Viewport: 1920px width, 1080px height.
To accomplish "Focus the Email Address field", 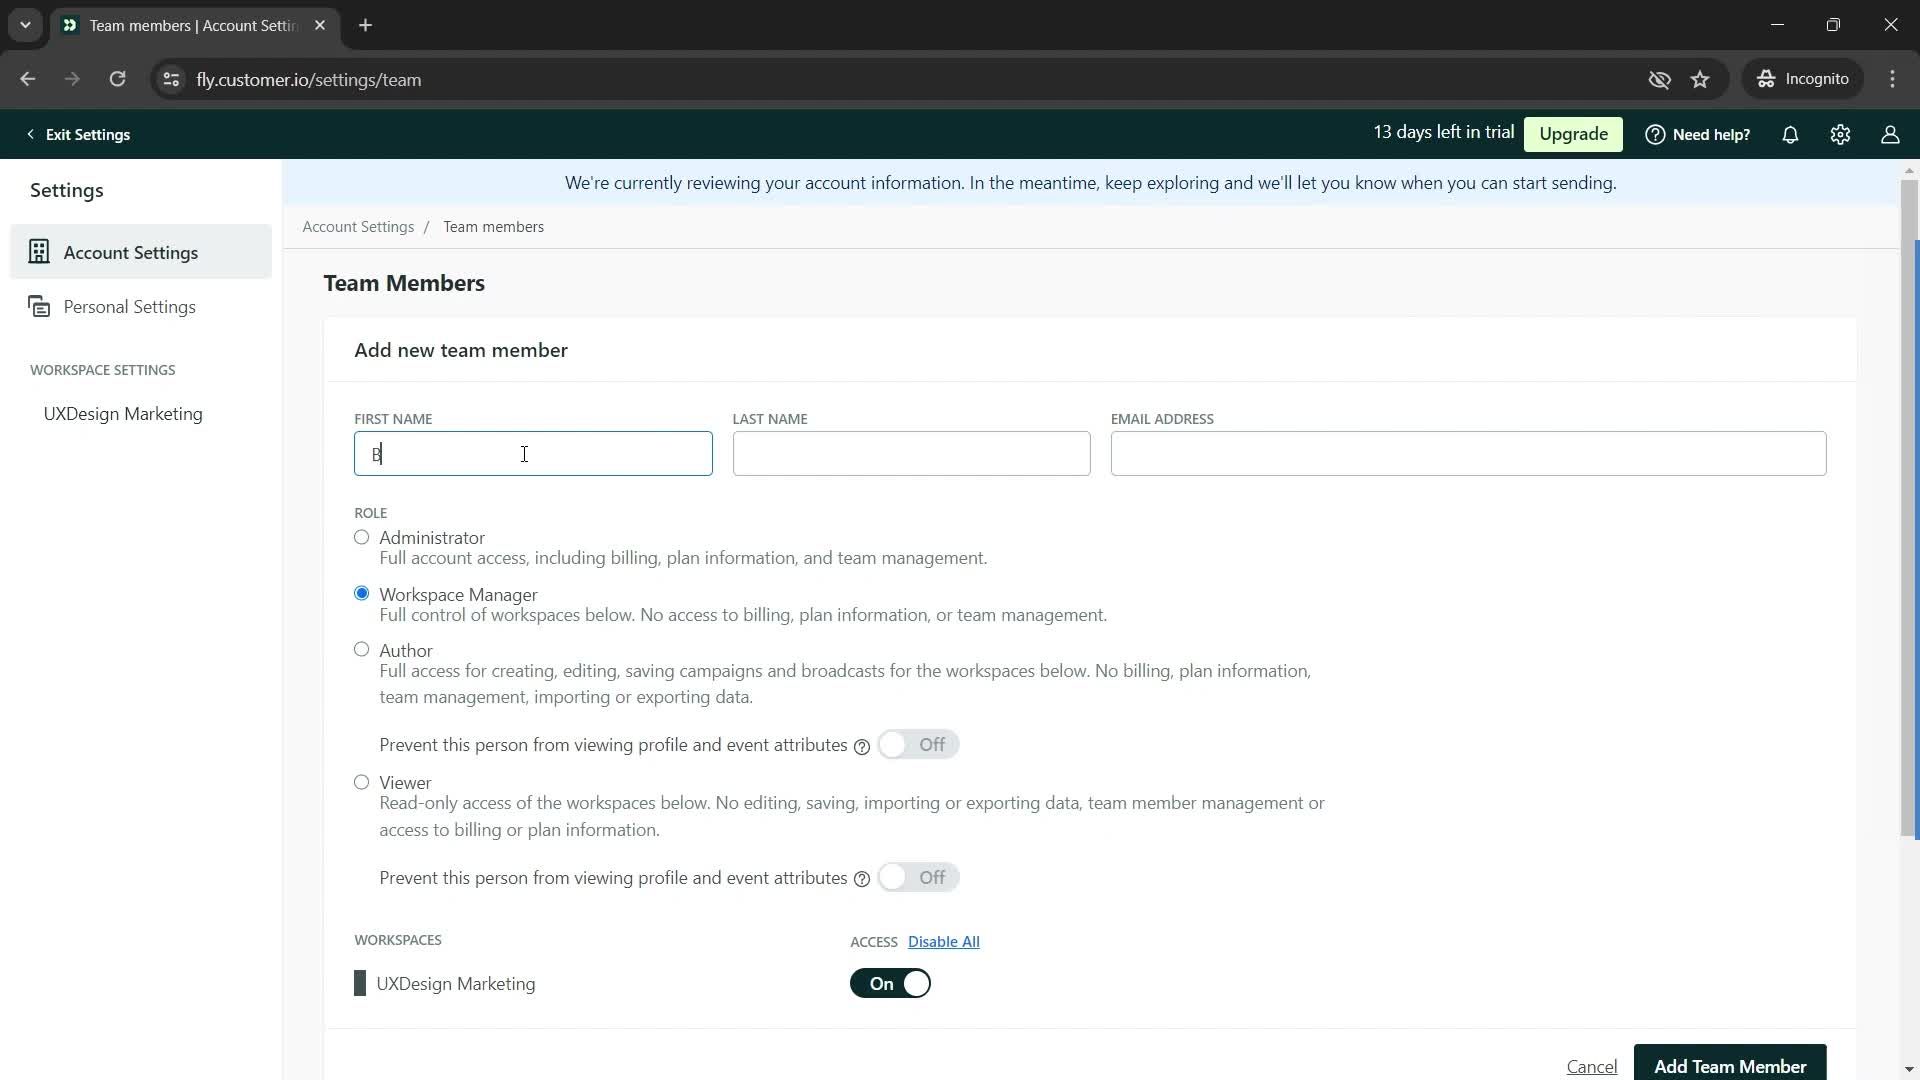I will 1468,454.
